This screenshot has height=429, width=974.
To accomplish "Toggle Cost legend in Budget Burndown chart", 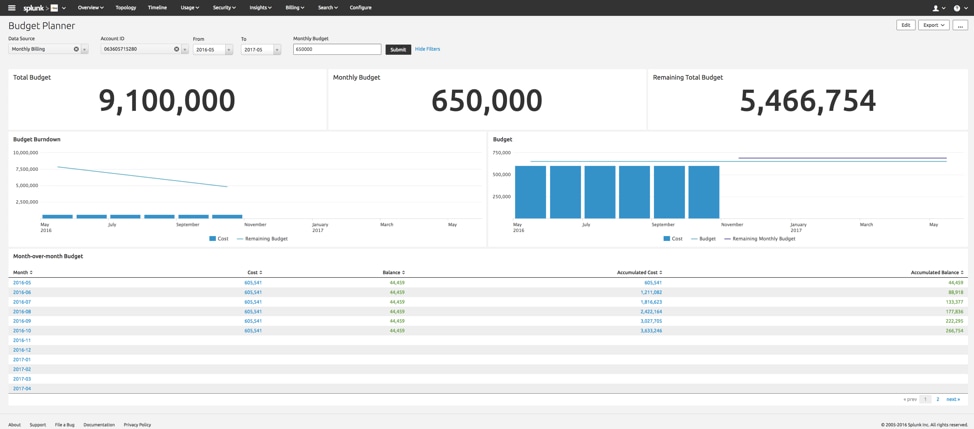I will point(219,238).
